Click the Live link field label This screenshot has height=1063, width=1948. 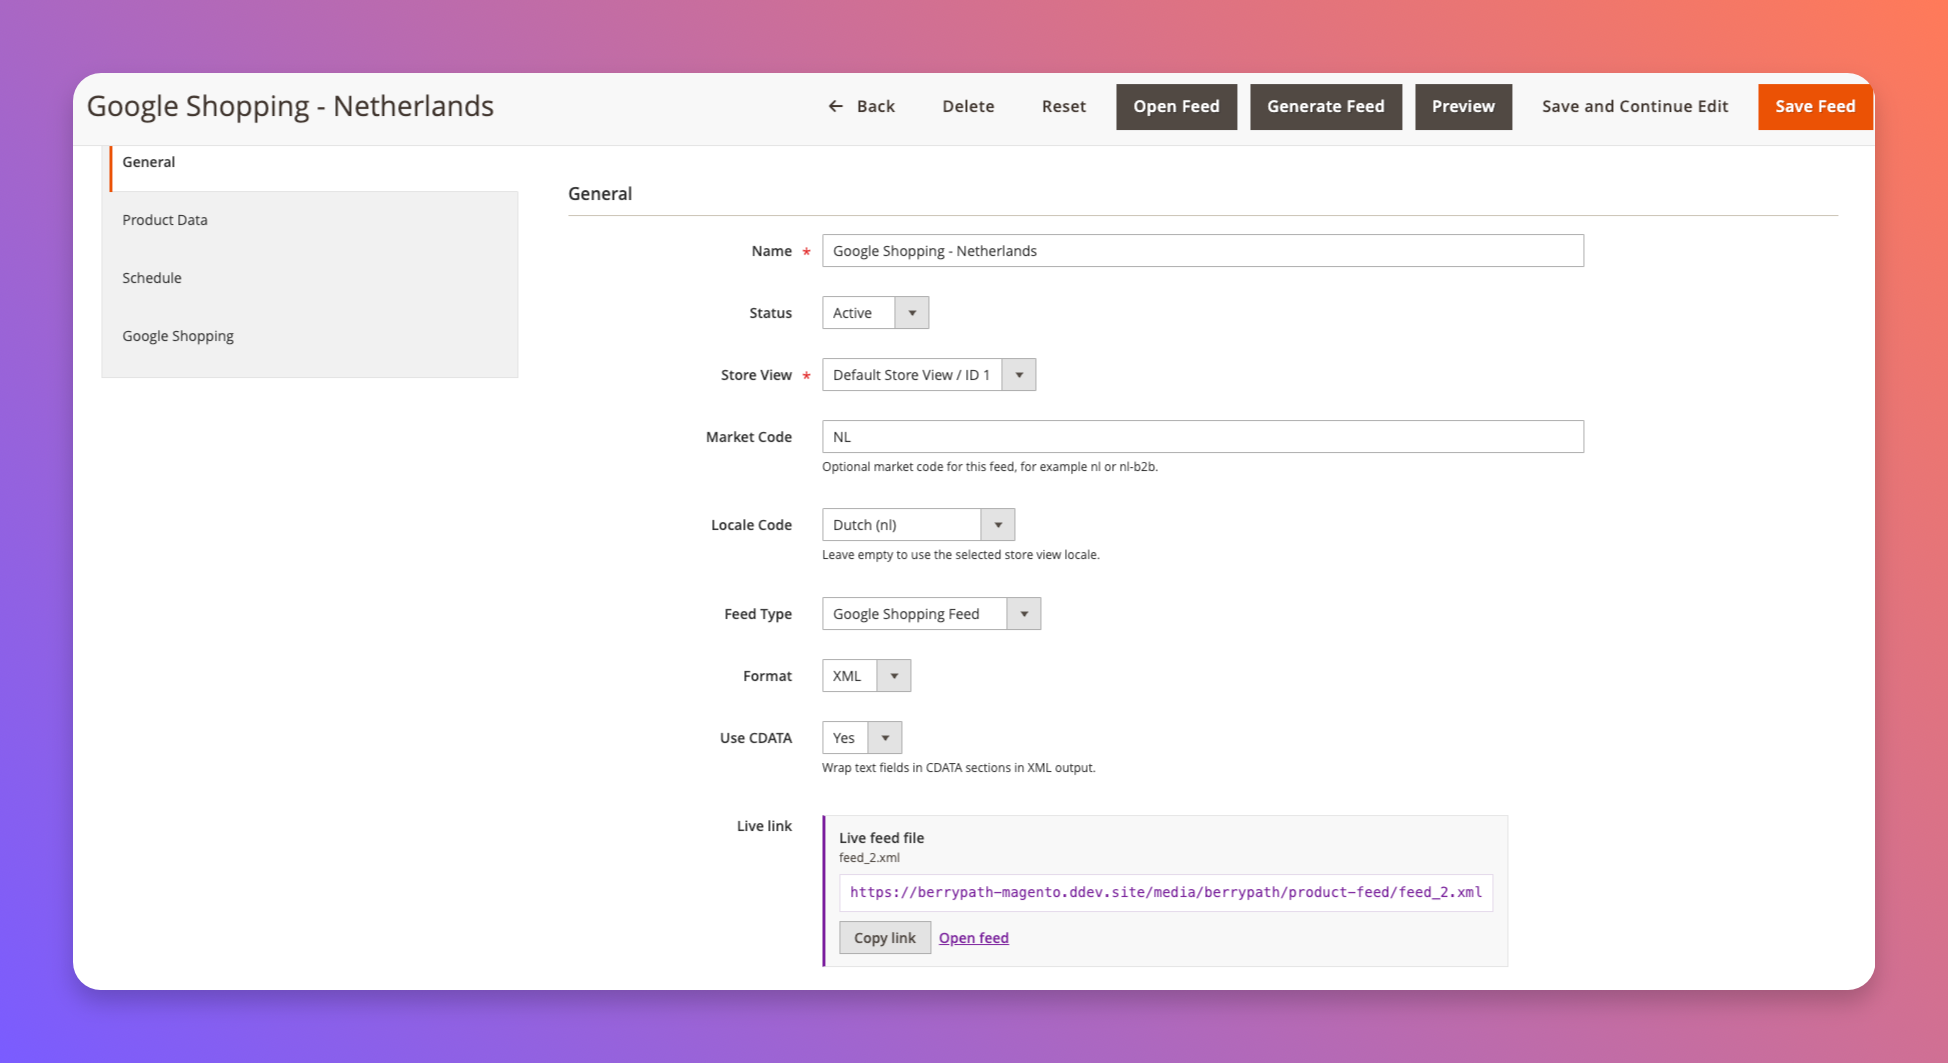[764, 826]
